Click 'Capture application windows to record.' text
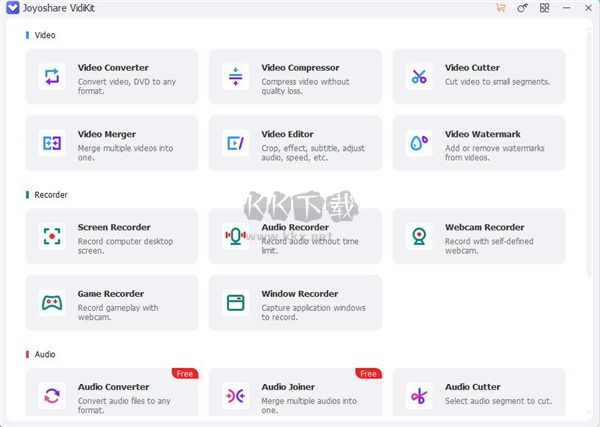The image size is (600, 427). click(313, 313)
